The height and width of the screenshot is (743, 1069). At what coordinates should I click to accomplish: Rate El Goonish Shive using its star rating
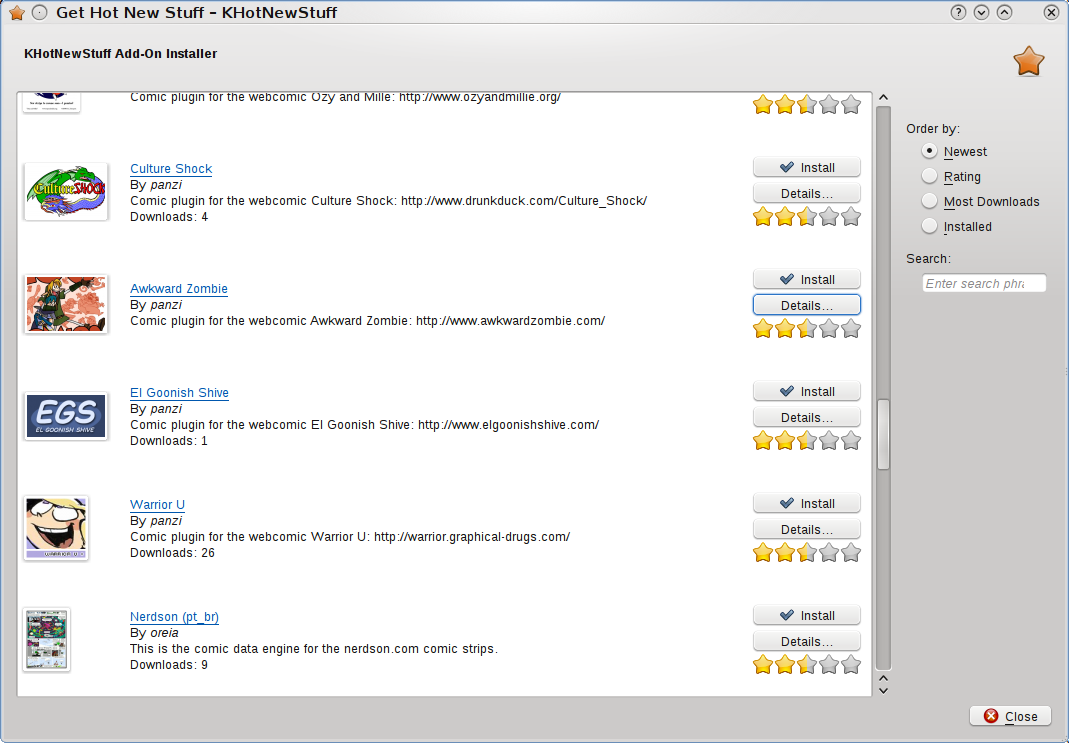click(807, 441)
